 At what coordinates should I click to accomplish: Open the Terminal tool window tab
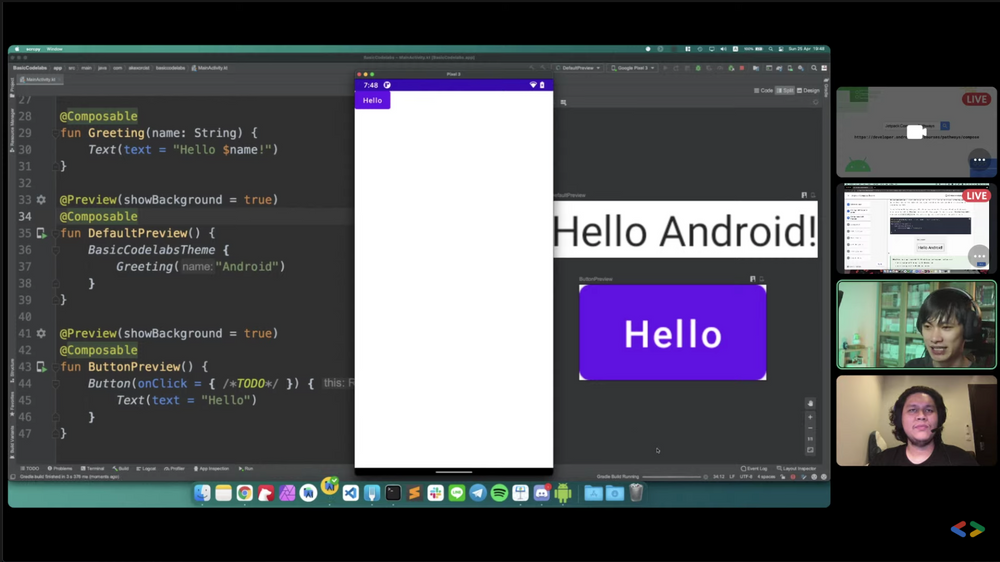pos(93,468)
